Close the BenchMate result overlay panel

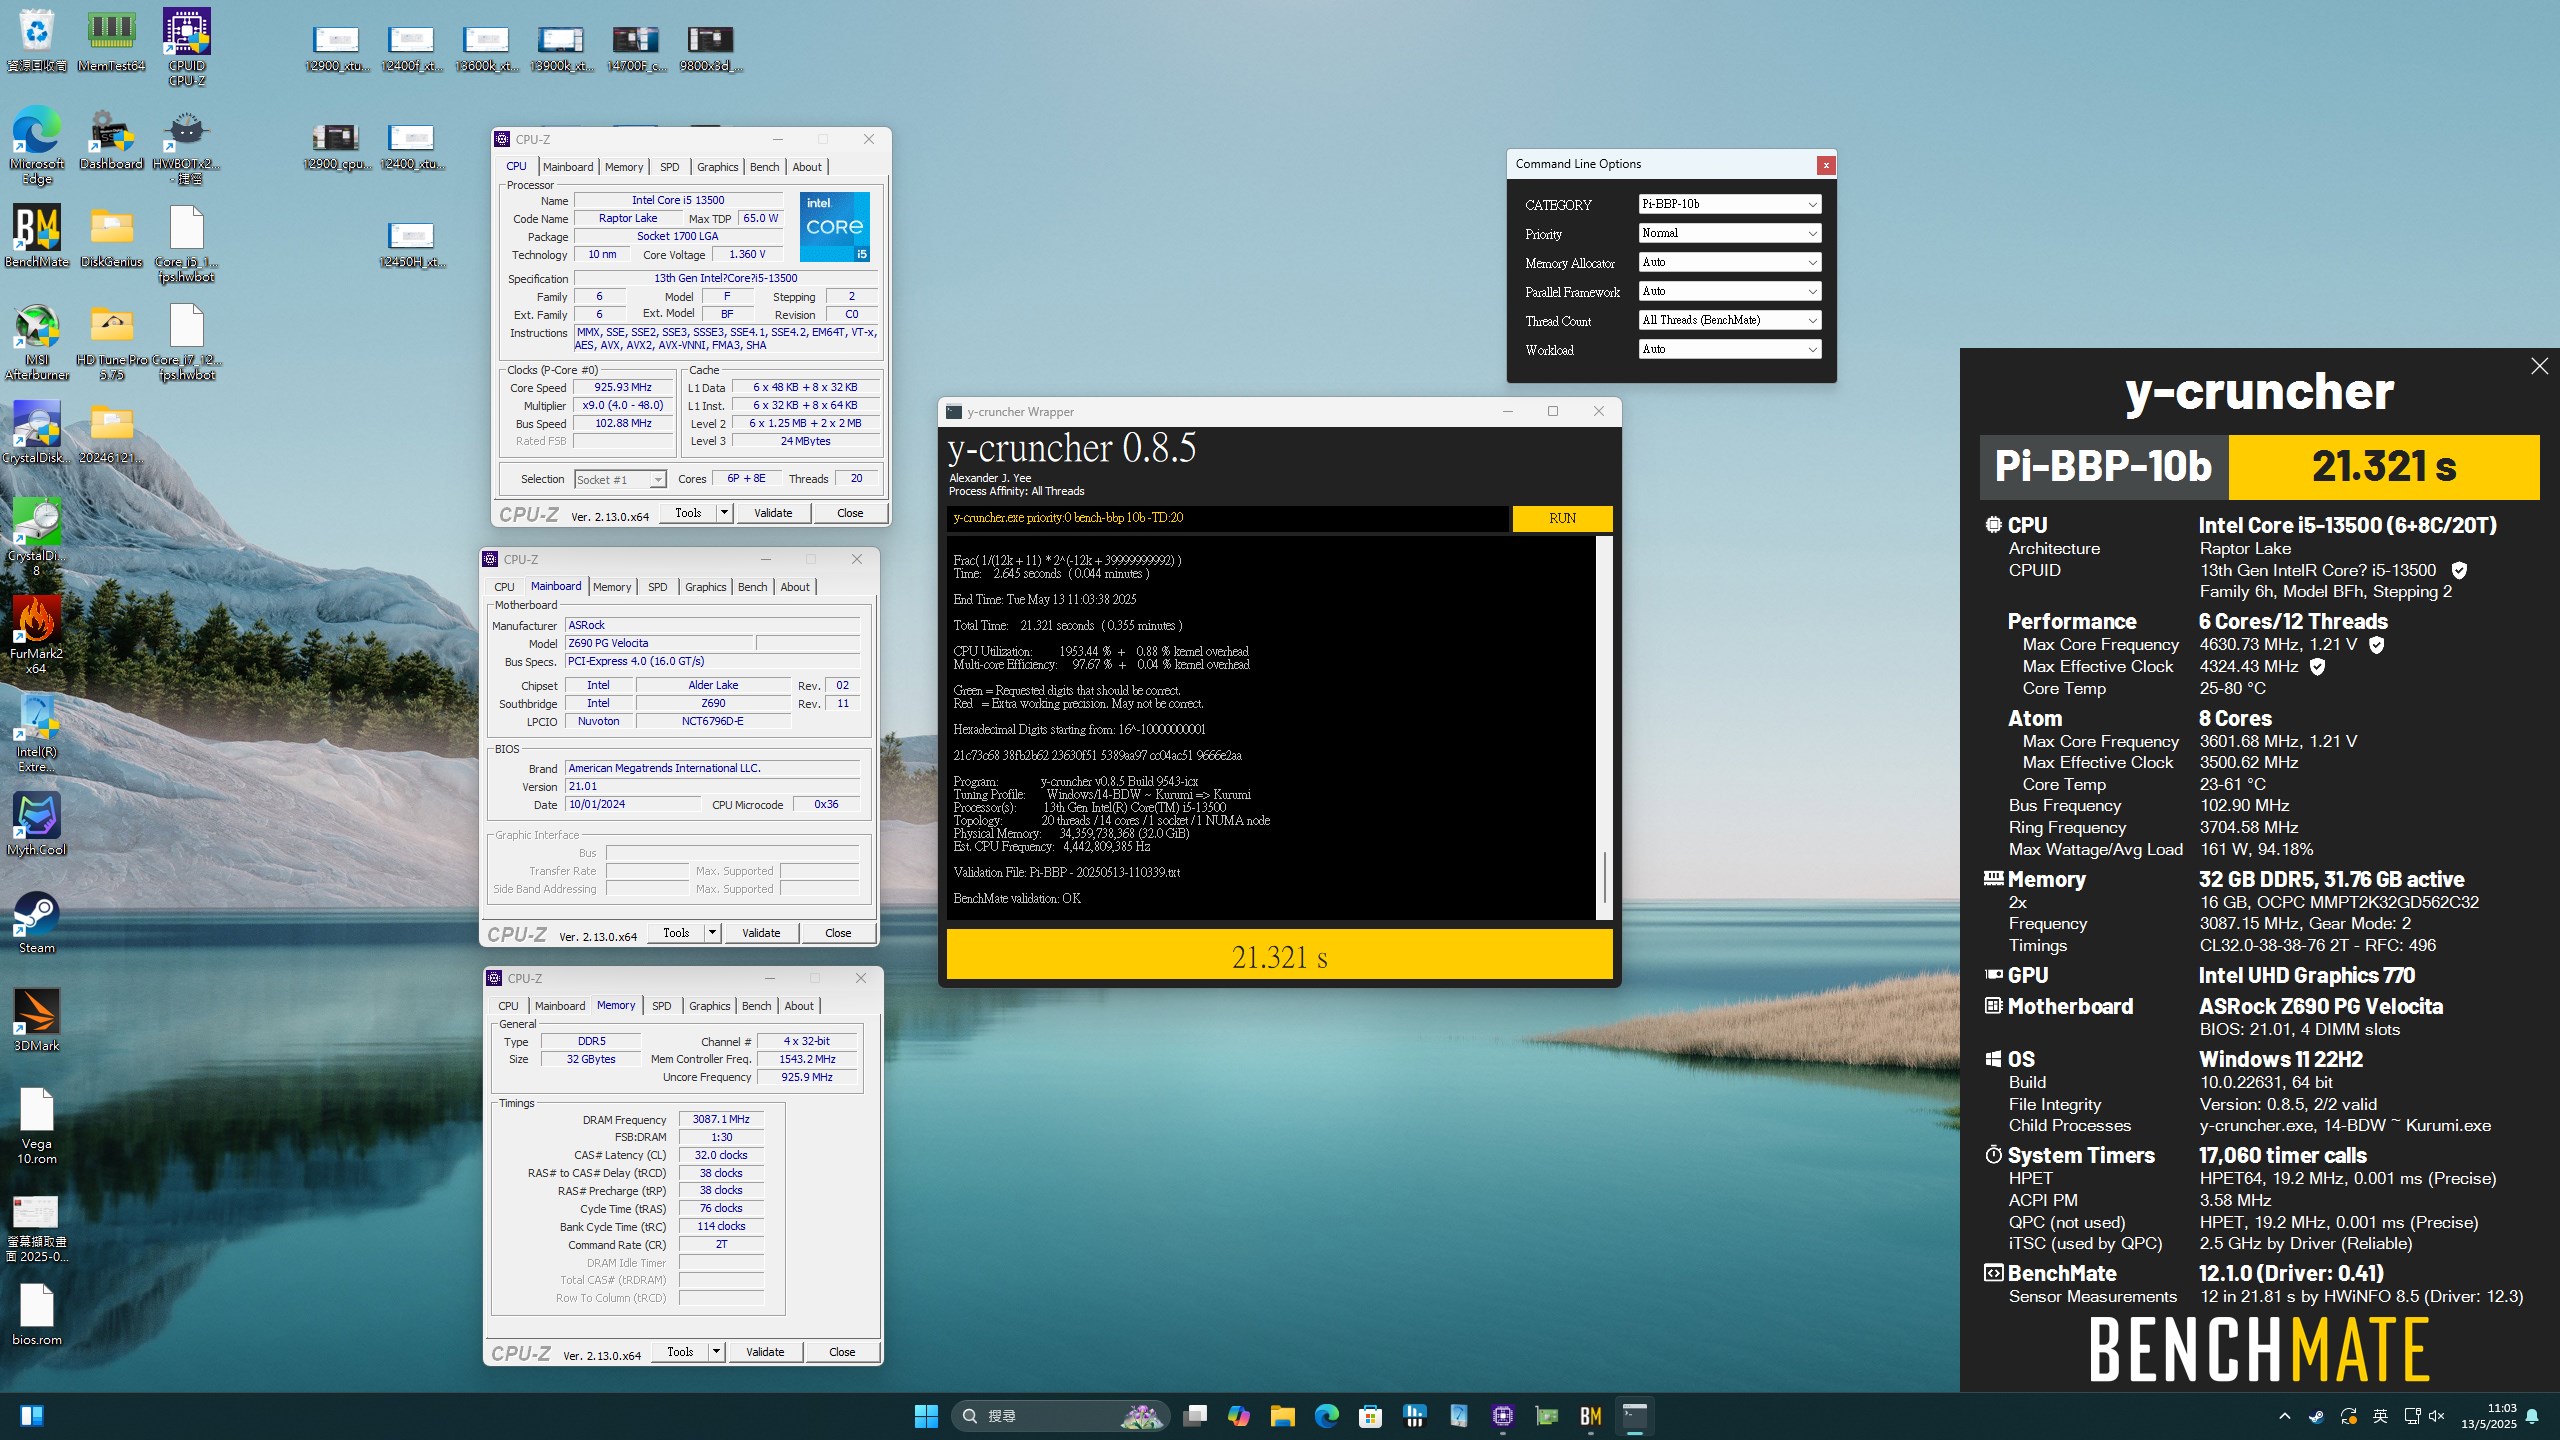point(2539,366)
